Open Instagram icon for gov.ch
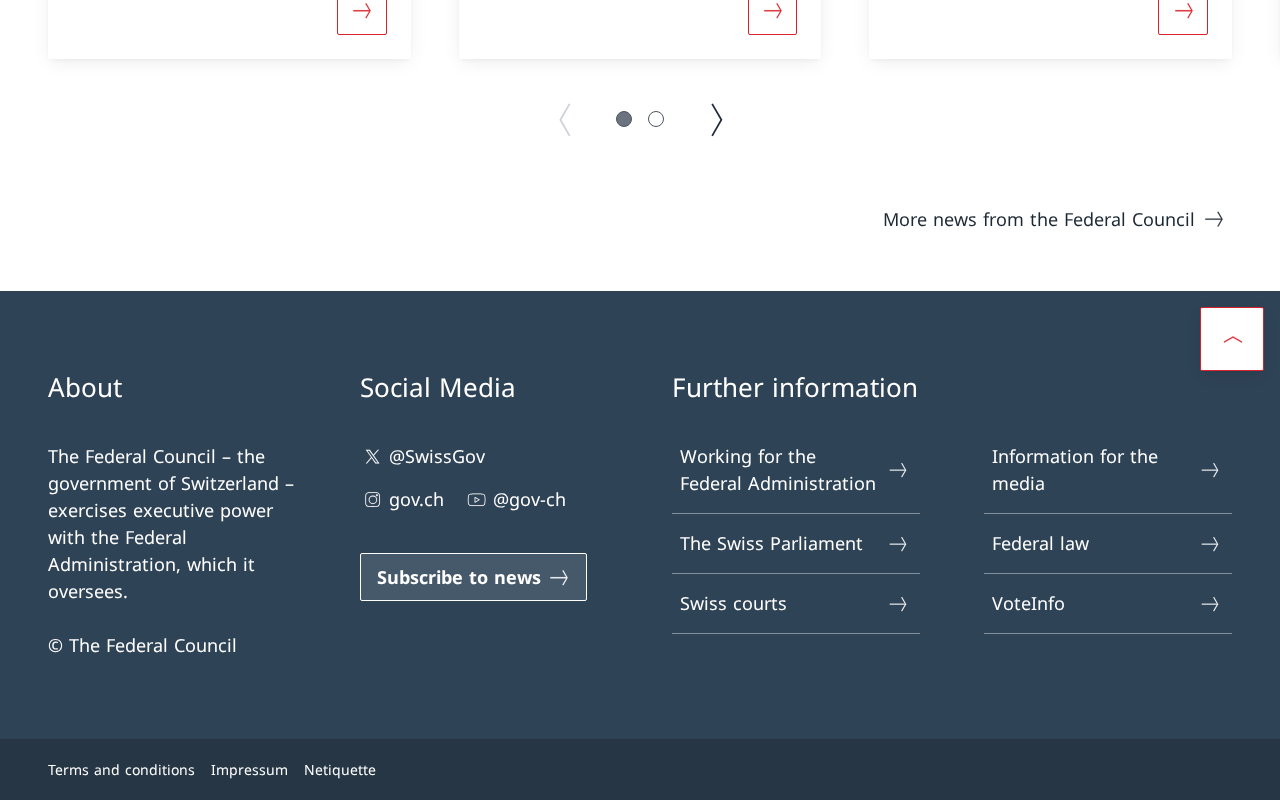The image size is (1280, 800). pos(372,500)
